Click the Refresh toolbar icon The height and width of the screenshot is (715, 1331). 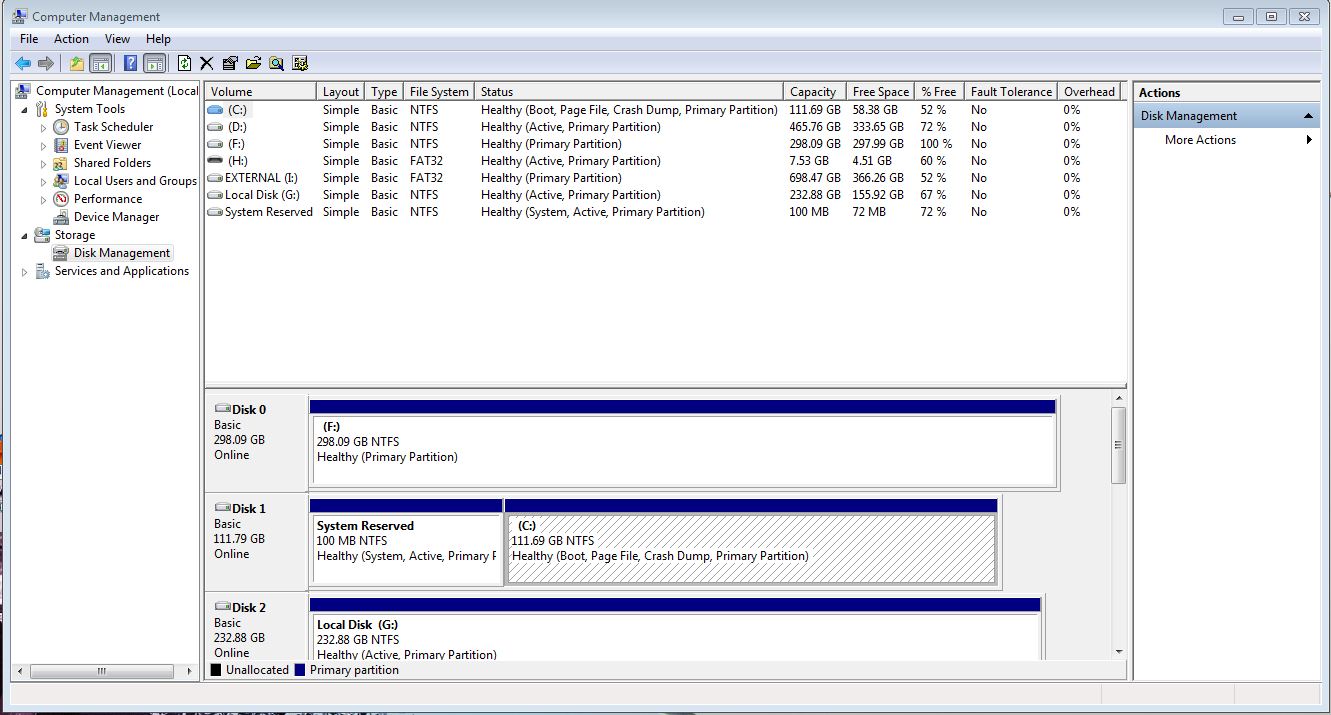[184, 63]
